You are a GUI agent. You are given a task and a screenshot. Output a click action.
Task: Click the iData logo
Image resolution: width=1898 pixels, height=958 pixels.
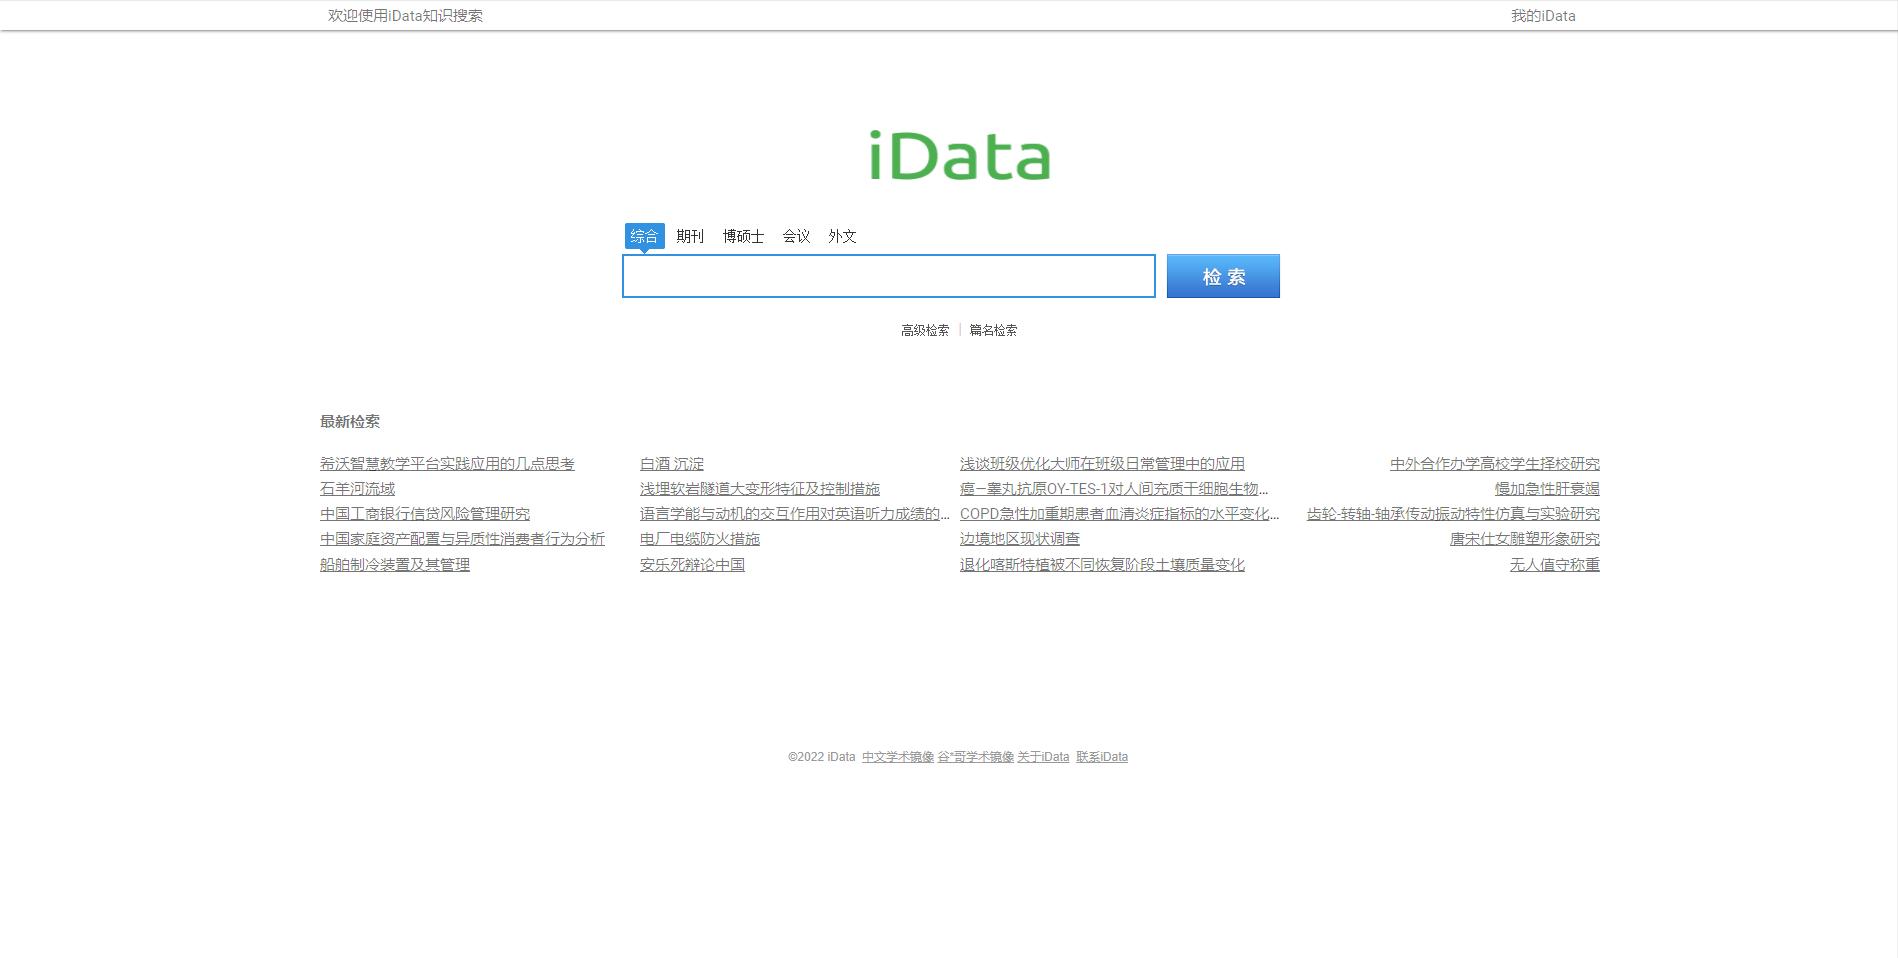(958, 155)
